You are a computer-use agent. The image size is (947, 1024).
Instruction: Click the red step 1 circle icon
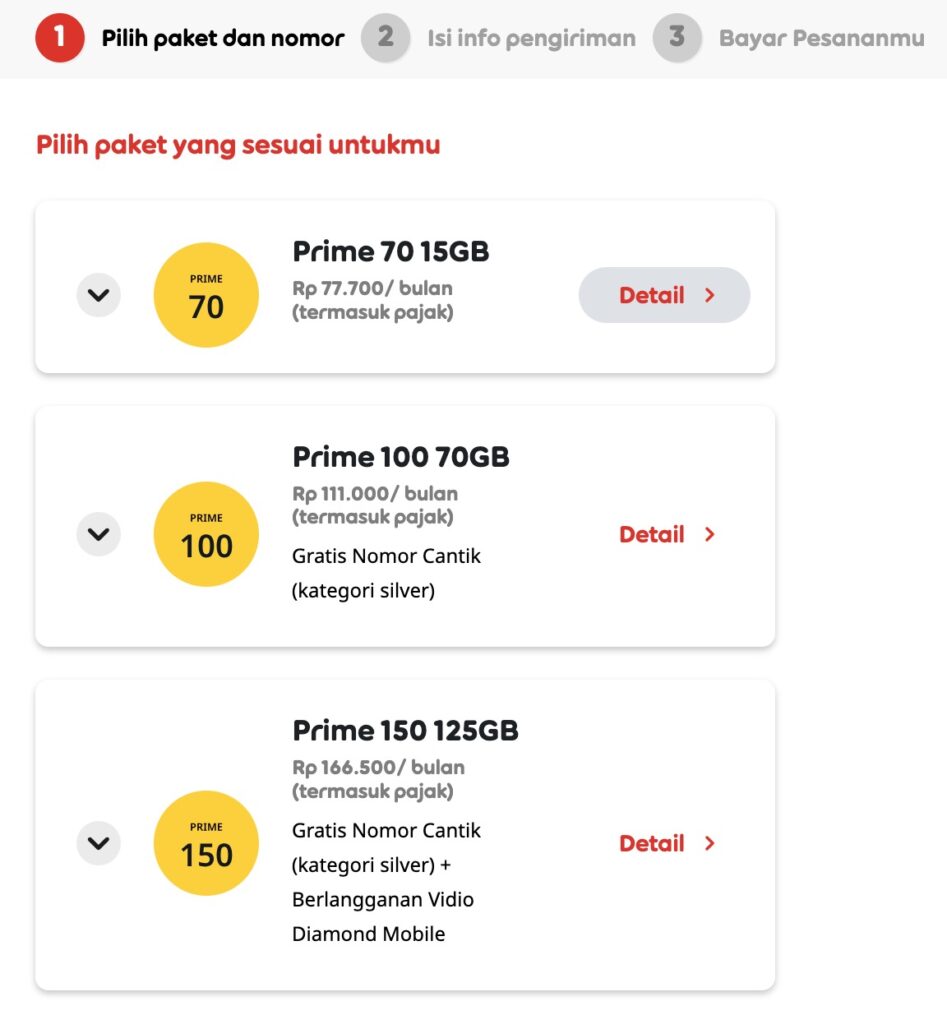[x=60, y=38]
